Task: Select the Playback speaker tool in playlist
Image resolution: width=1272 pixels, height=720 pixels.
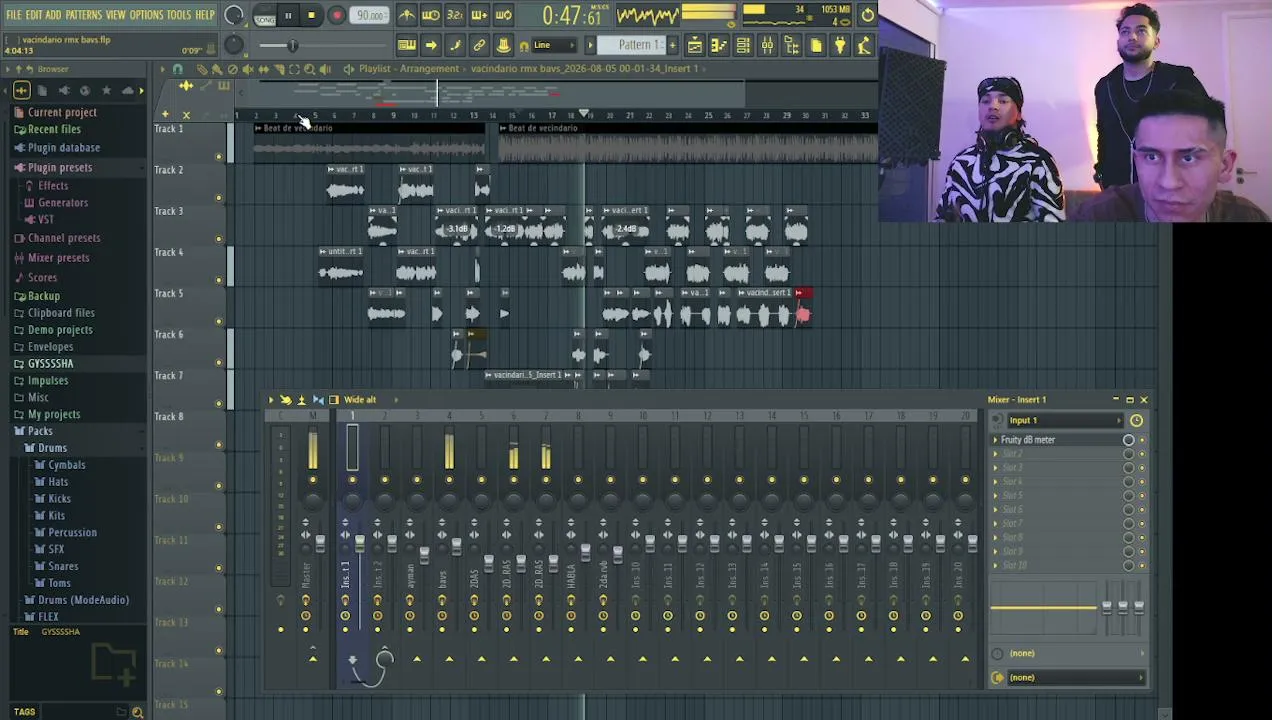Action: [325, 69]
